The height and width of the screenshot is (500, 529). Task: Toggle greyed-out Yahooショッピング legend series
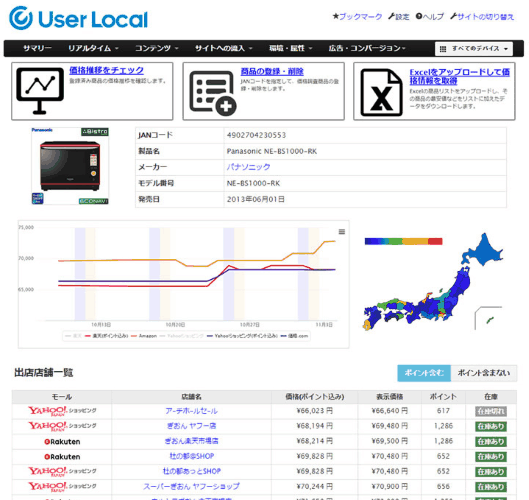point(182,336)
